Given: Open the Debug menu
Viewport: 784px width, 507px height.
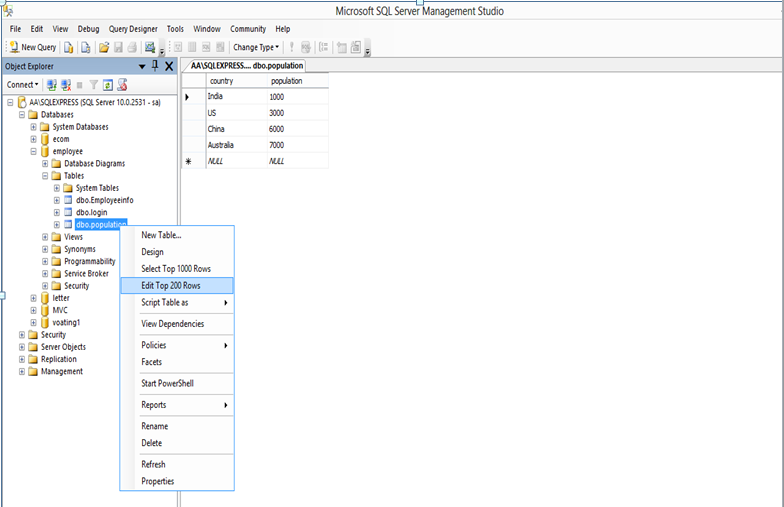Looking at the screenshot, I should pyautogui.click(x=88, y=29).
